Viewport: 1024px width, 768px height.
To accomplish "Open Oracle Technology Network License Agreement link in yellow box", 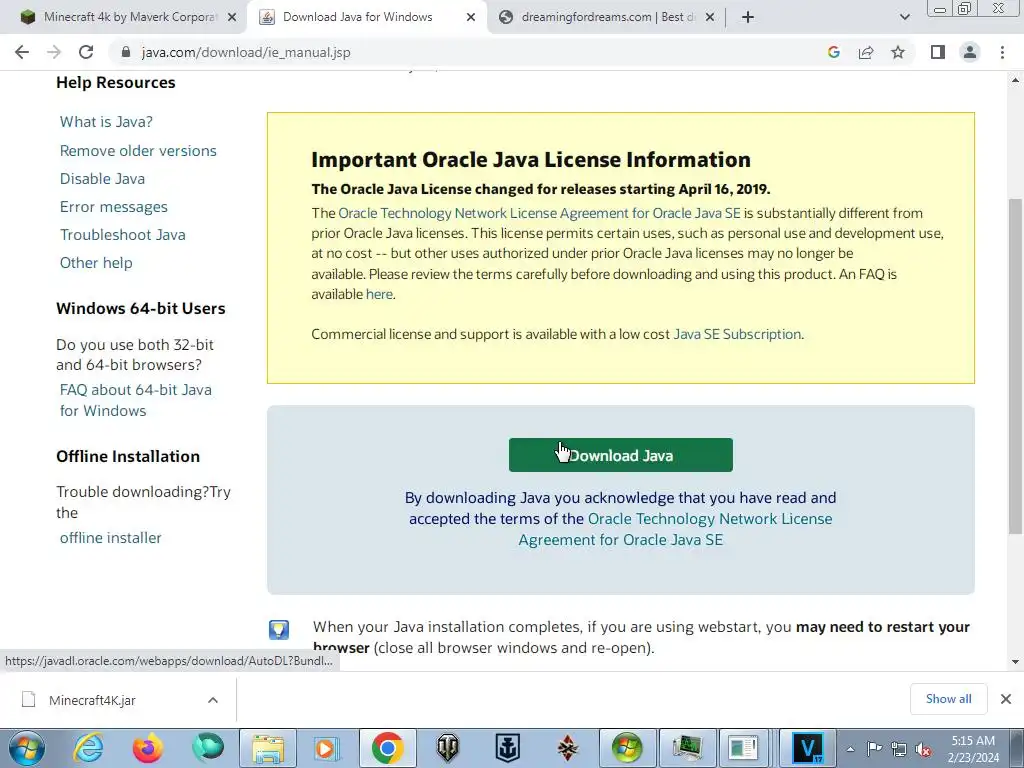I will coord(539,213).
